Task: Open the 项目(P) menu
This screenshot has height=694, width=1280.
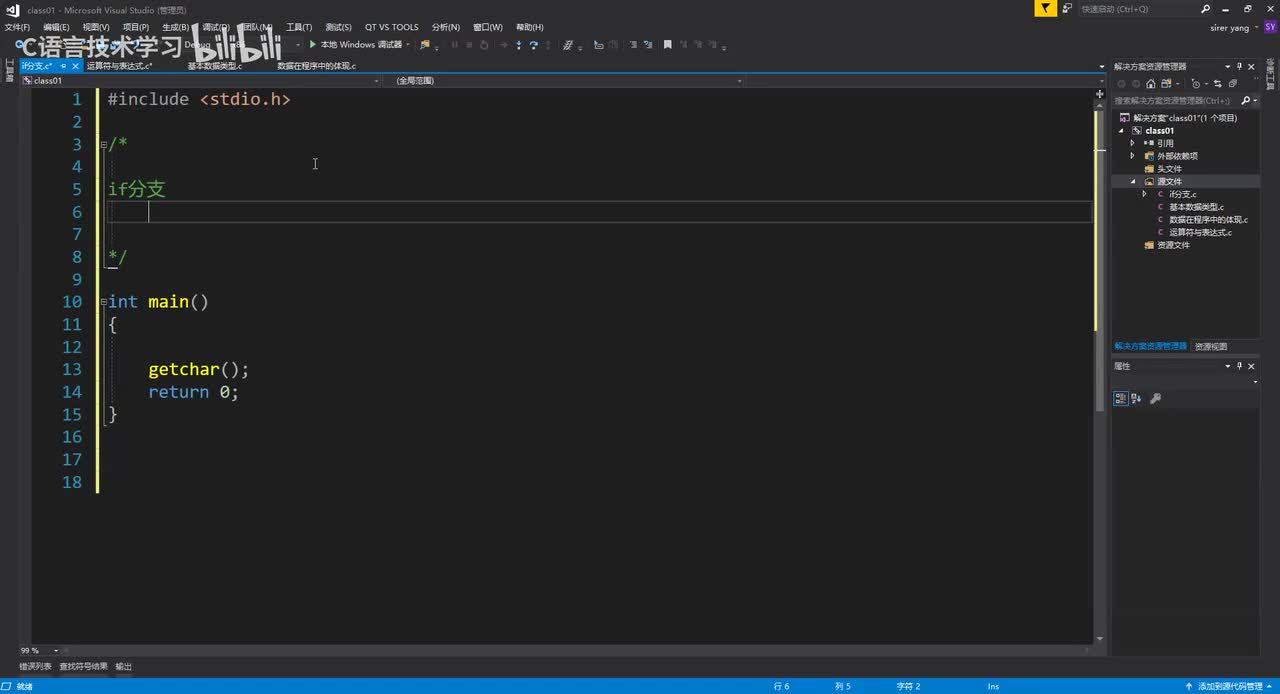Action: click(x=136, y=27)
